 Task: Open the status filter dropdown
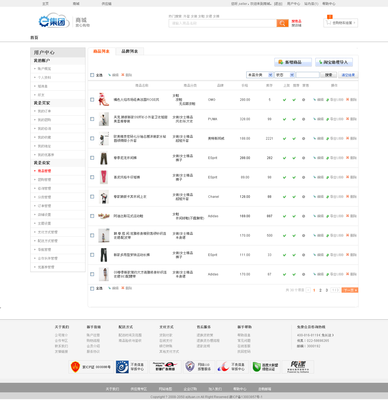click(x=284, y=75)
